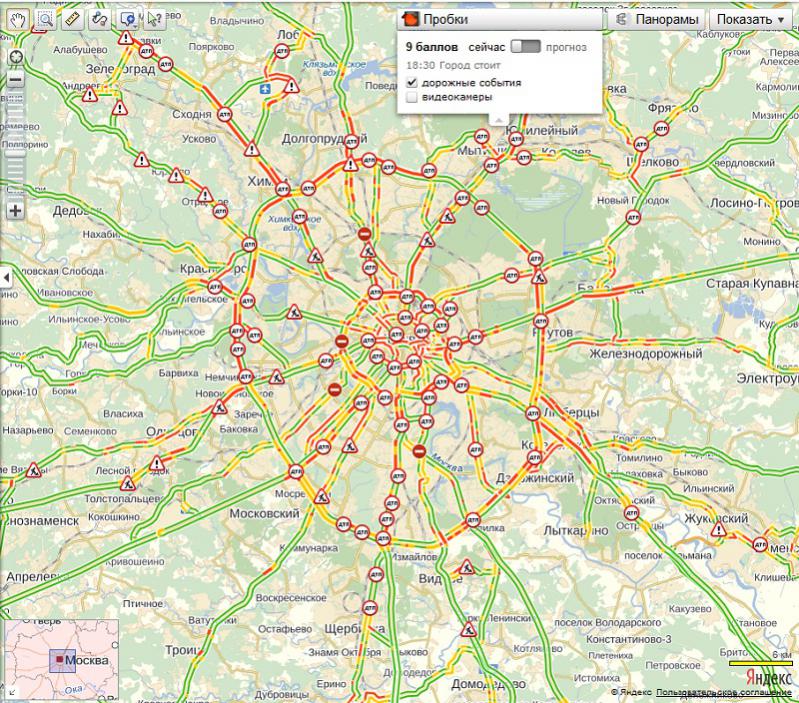The image size is (799, 703).
Task: Activate the 'what is here' pointer tool
Action: pos(154,20)
